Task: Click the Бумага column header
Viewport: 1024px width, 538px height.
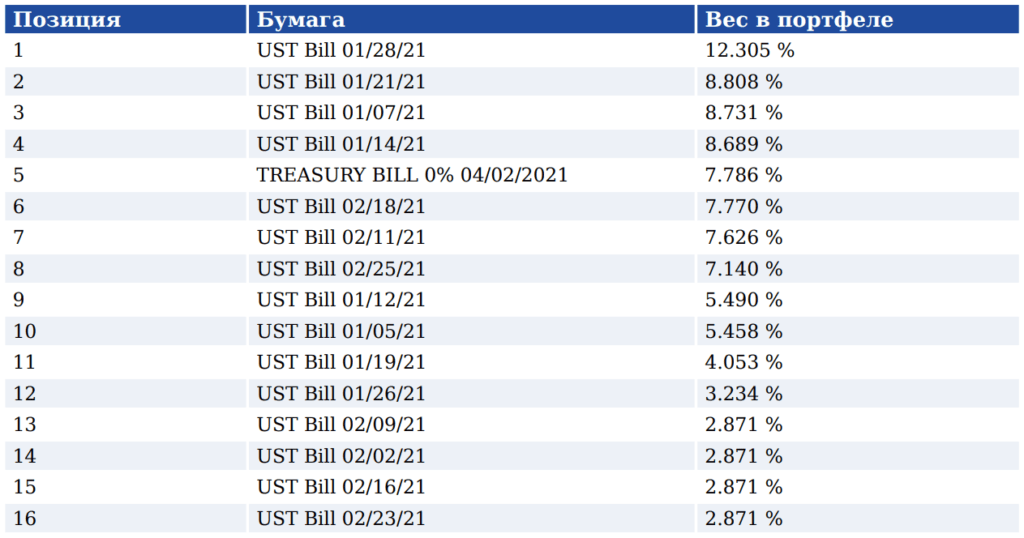Action: (x=300, y=19)
